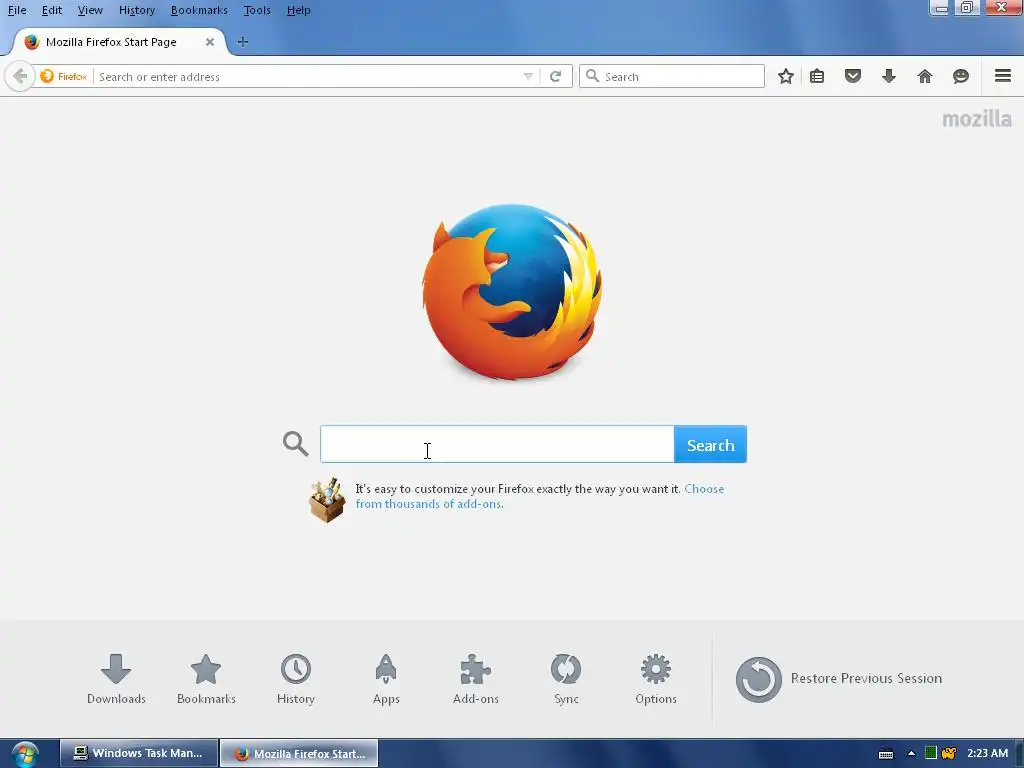The width and height of the screenshot is (1024, 768).
Task: Reload the current page
Action: pyautogui.click(x=555, y=76)
